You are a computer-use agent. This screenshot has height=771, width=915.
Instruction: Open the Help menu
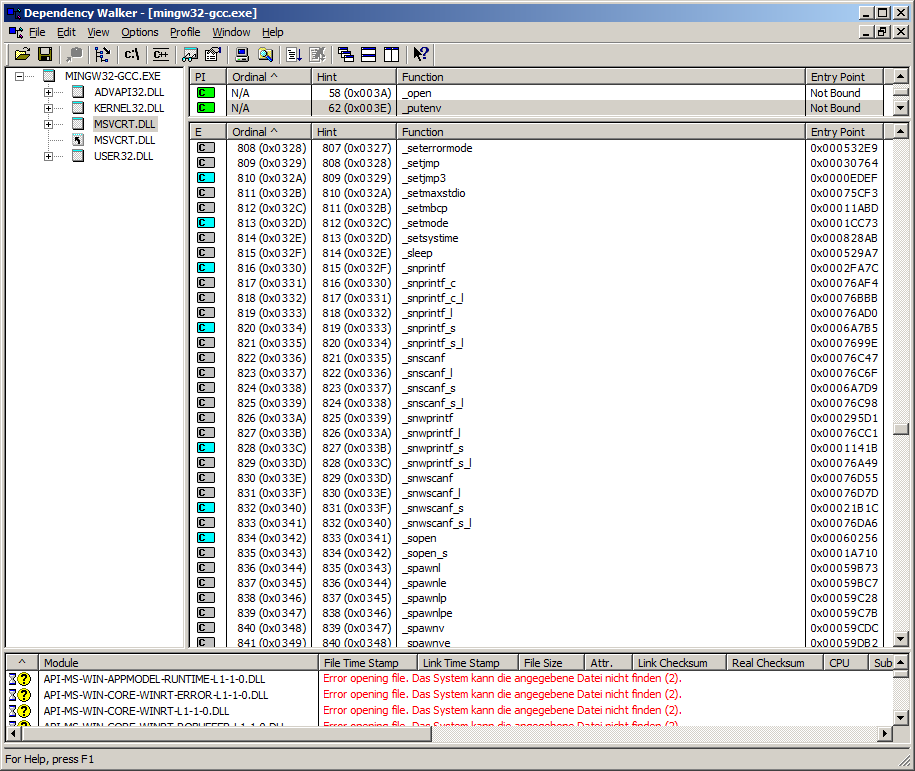click(273, 32)
